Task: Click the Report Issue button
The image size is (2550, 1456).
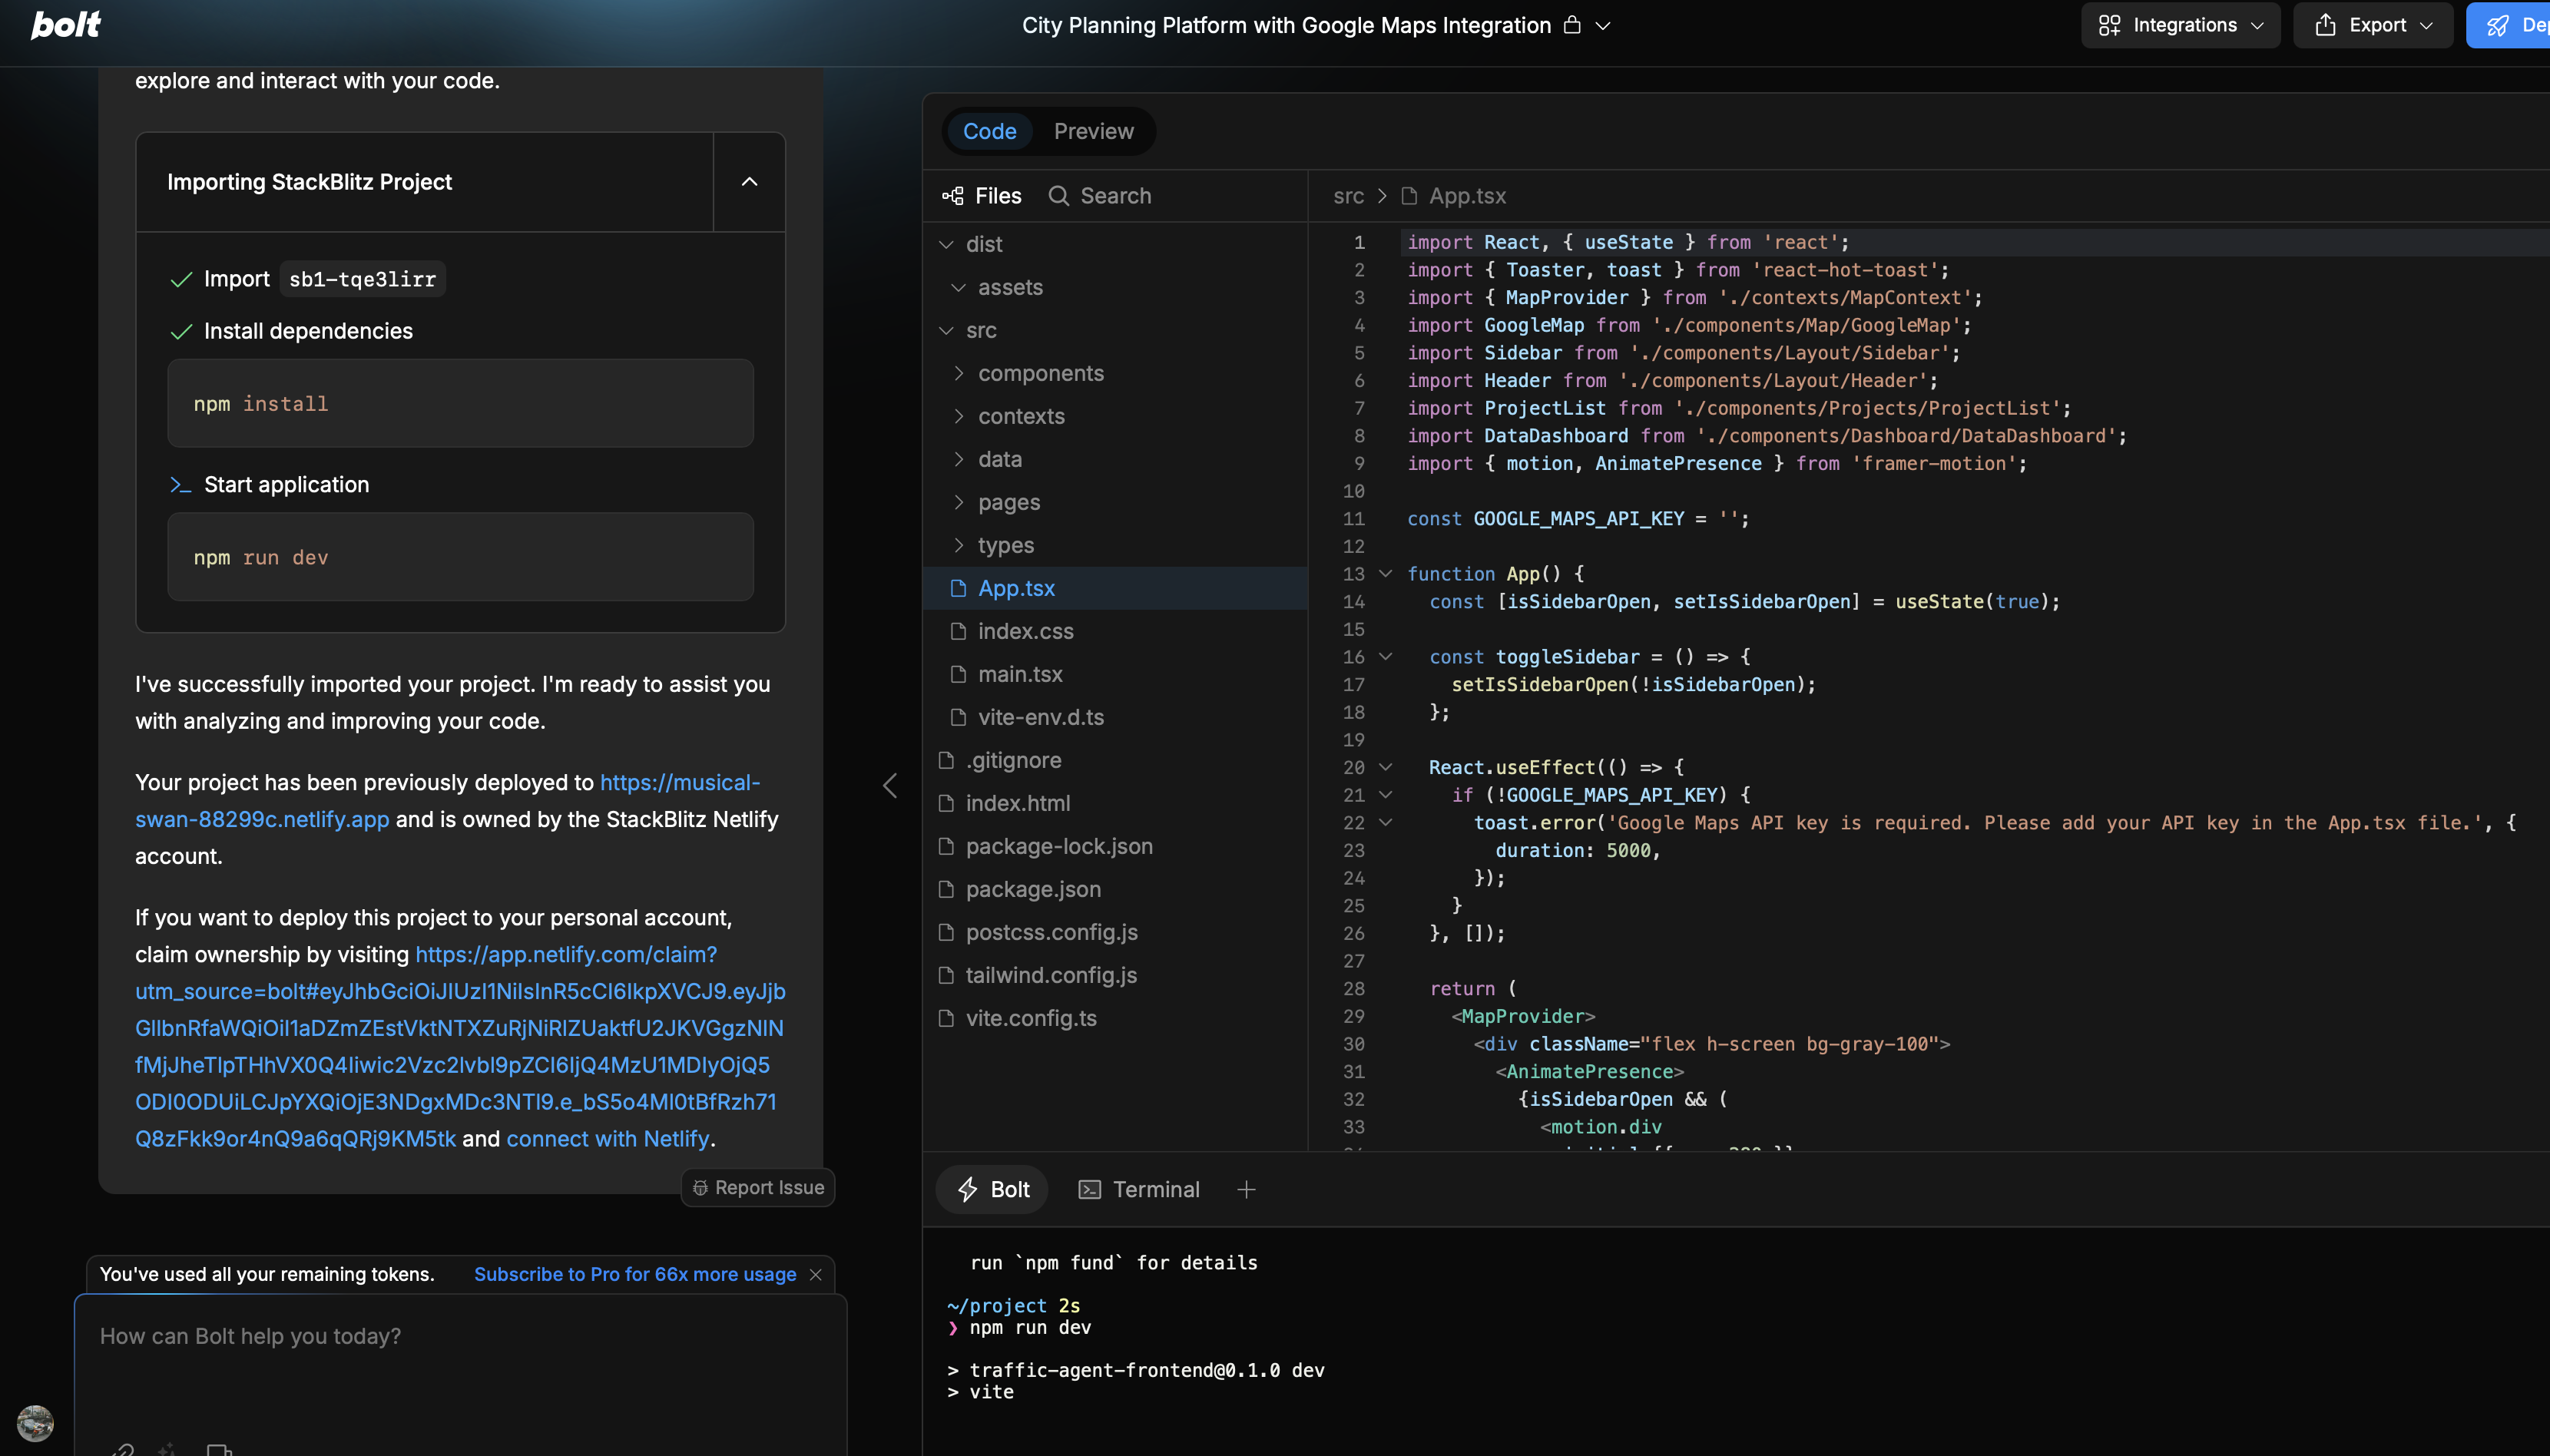Action: tap(758, 1187)
